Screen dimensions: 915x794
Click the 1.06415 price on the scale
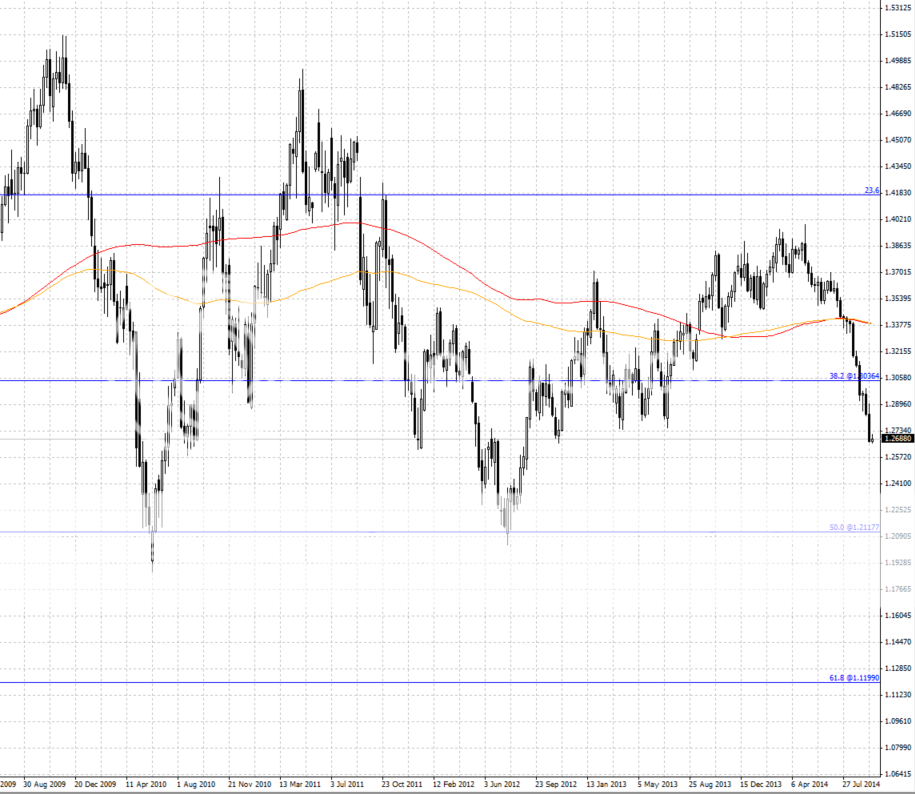pyautogui.click(x=897, y=773)
